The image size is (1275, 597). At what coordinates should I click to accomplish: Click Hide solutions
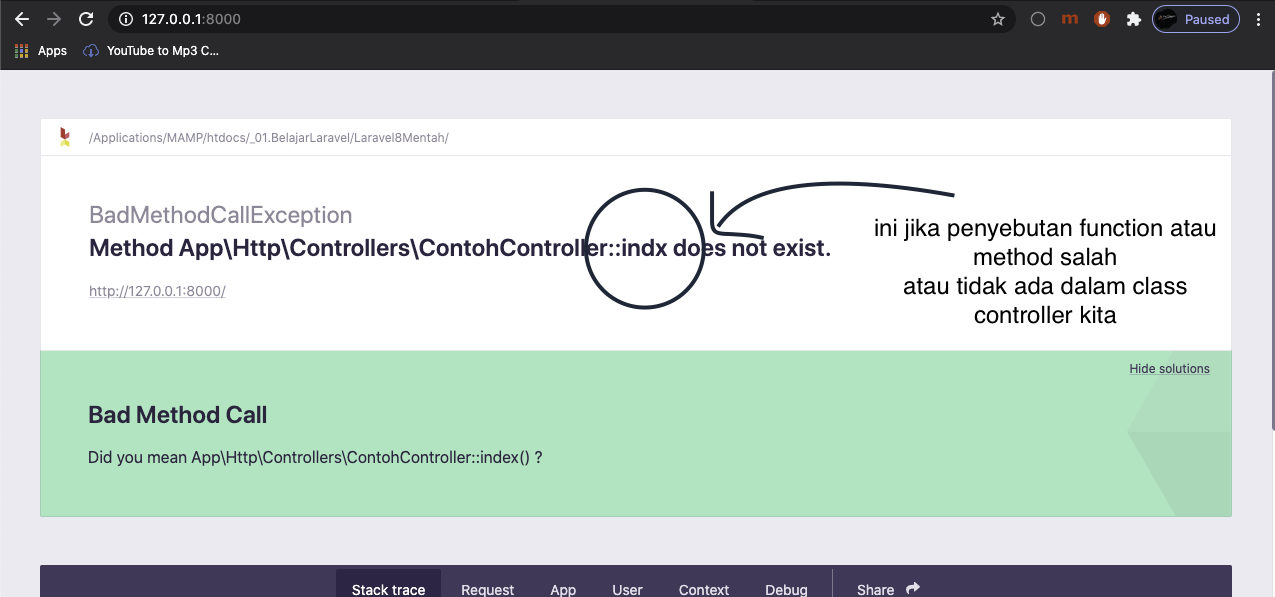[x=1169, y=369]
